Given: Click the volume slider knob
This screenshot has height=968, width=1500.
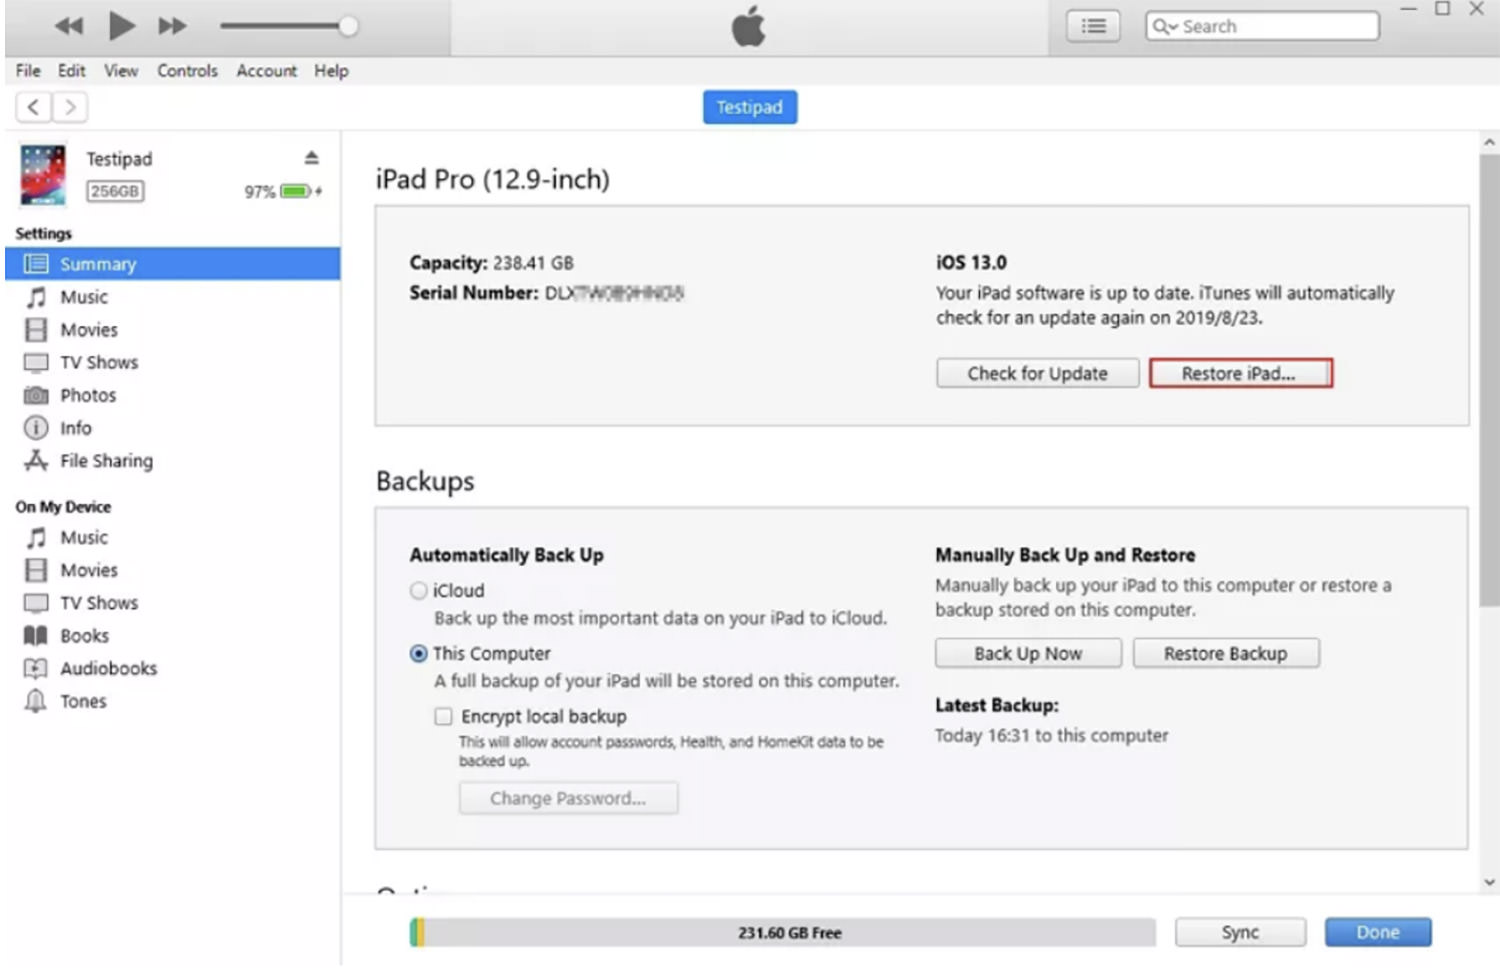Looking at the screenshot, I should point(348,26).
